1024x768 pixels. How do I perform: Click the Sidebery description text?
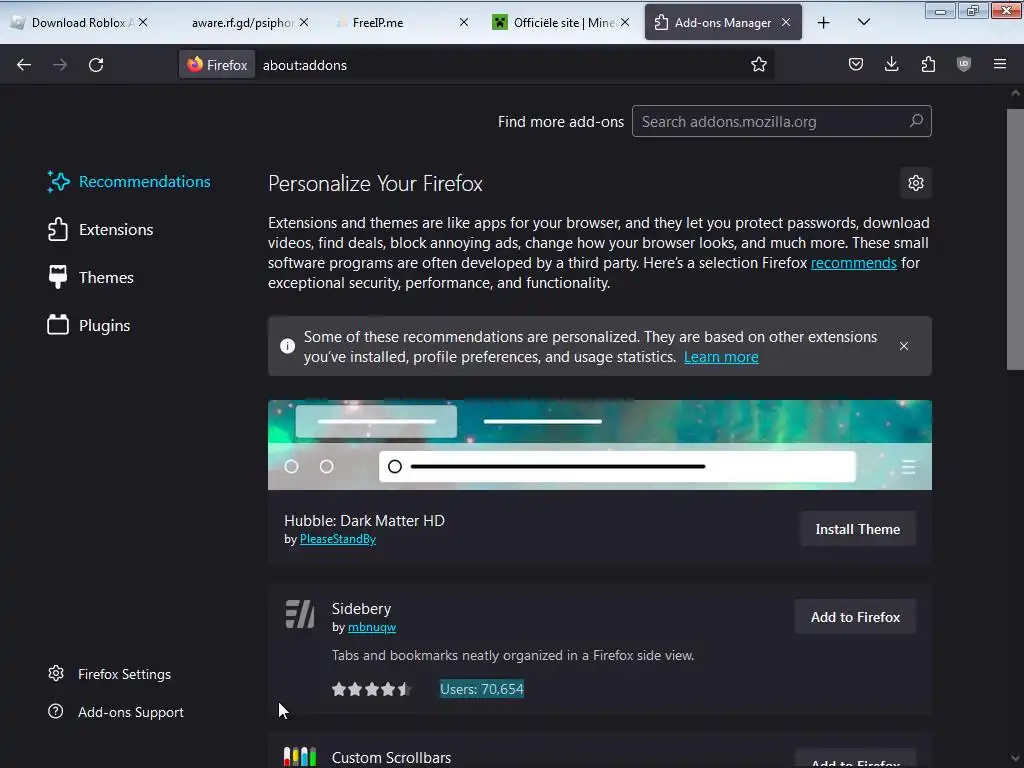pos(513,655)
